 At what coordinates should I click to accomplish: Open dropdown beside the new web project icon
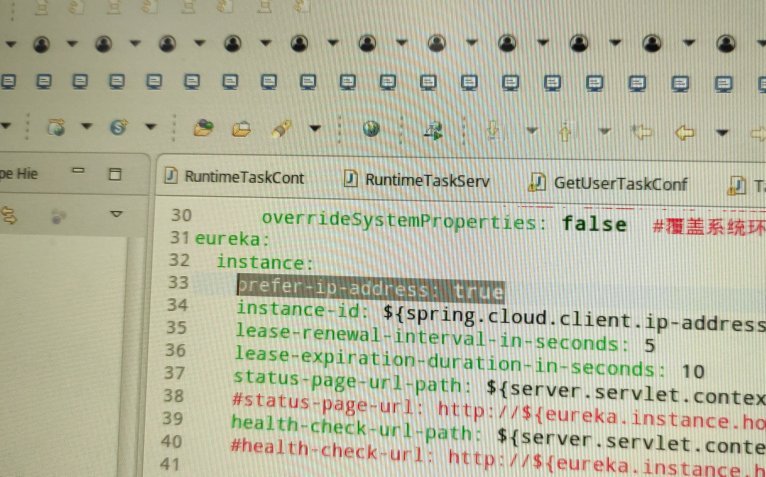click(x=86, y=127)
